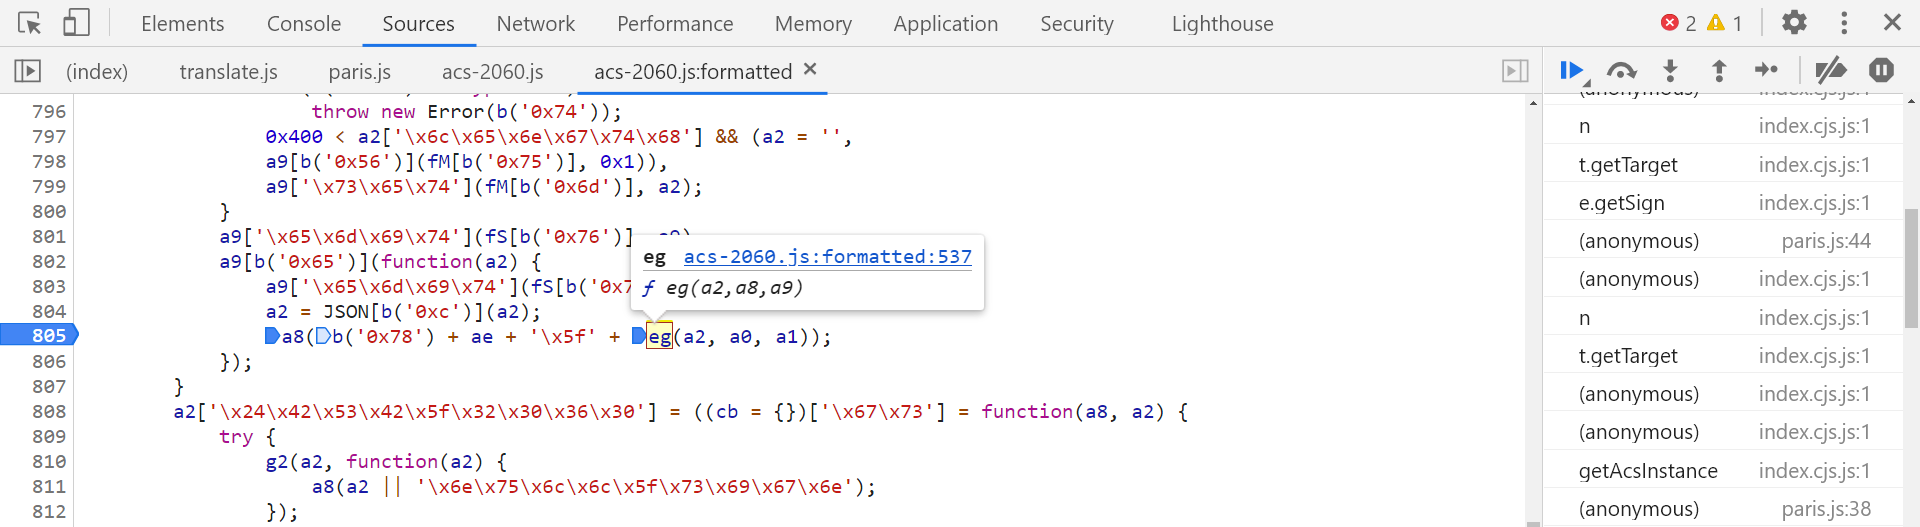Toggle device toolbar emulation
The width and height of the screenshot is (1920, 527).
[x=76, y=23]
